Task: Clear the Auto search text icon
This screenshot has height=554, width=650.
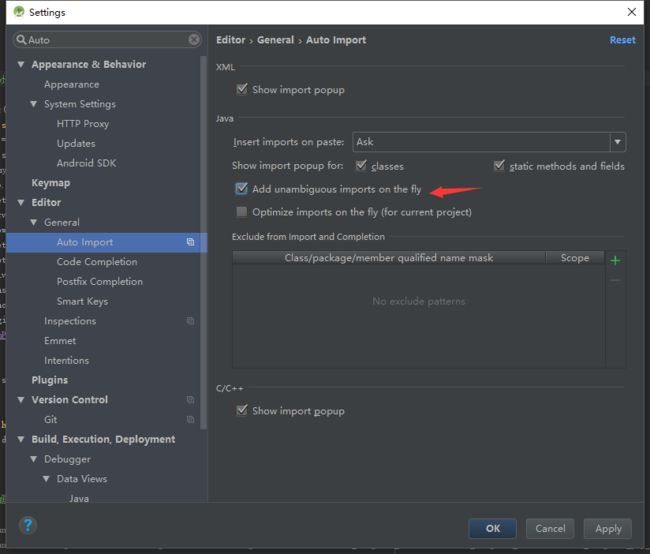Action: click(x=194, y=40)
